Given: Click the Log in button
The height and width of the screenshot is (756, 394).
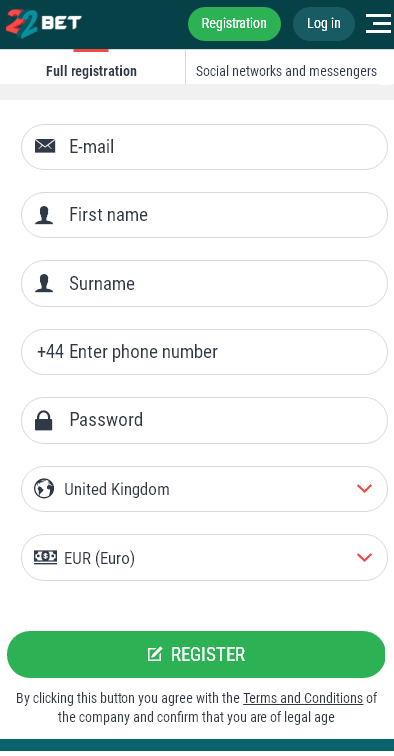Looking at the screenshot, I should tap(324, 24).
